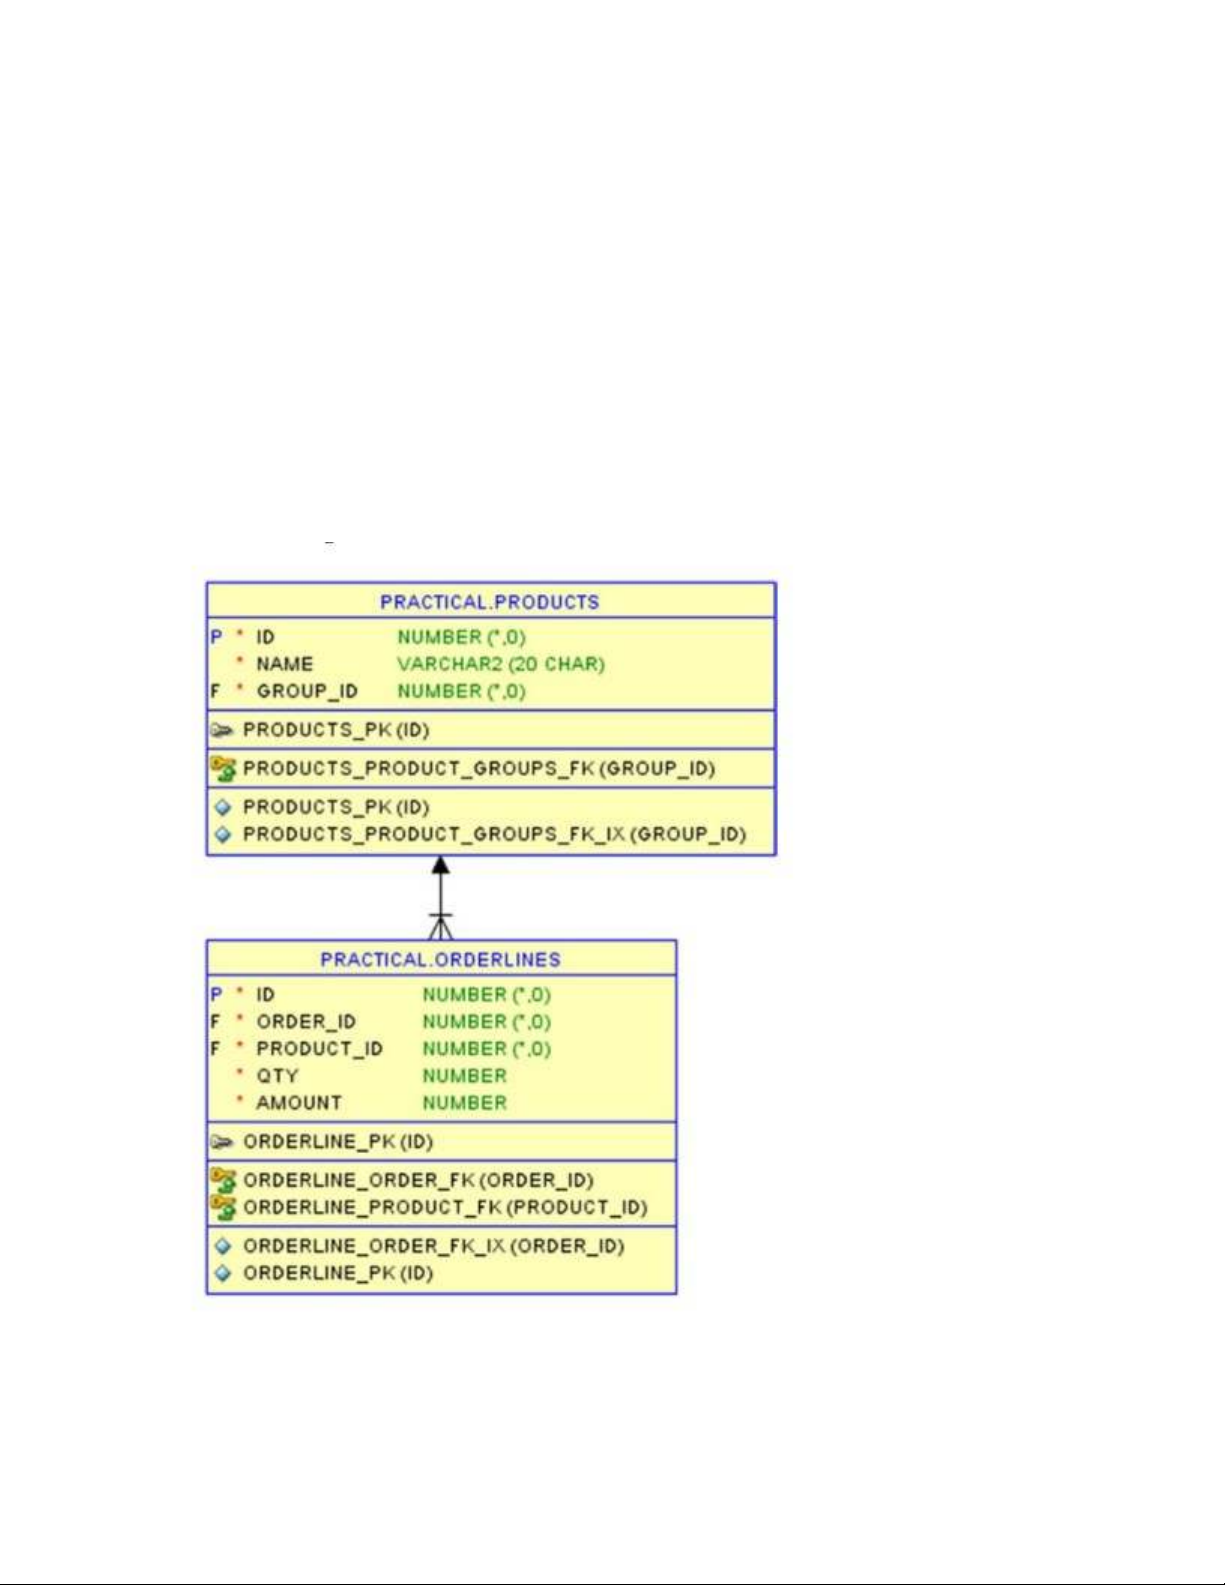Click the diamond icon beside PRODUCTS_PRODUCT_GROUPS_FK_IX

pos(223,834)
